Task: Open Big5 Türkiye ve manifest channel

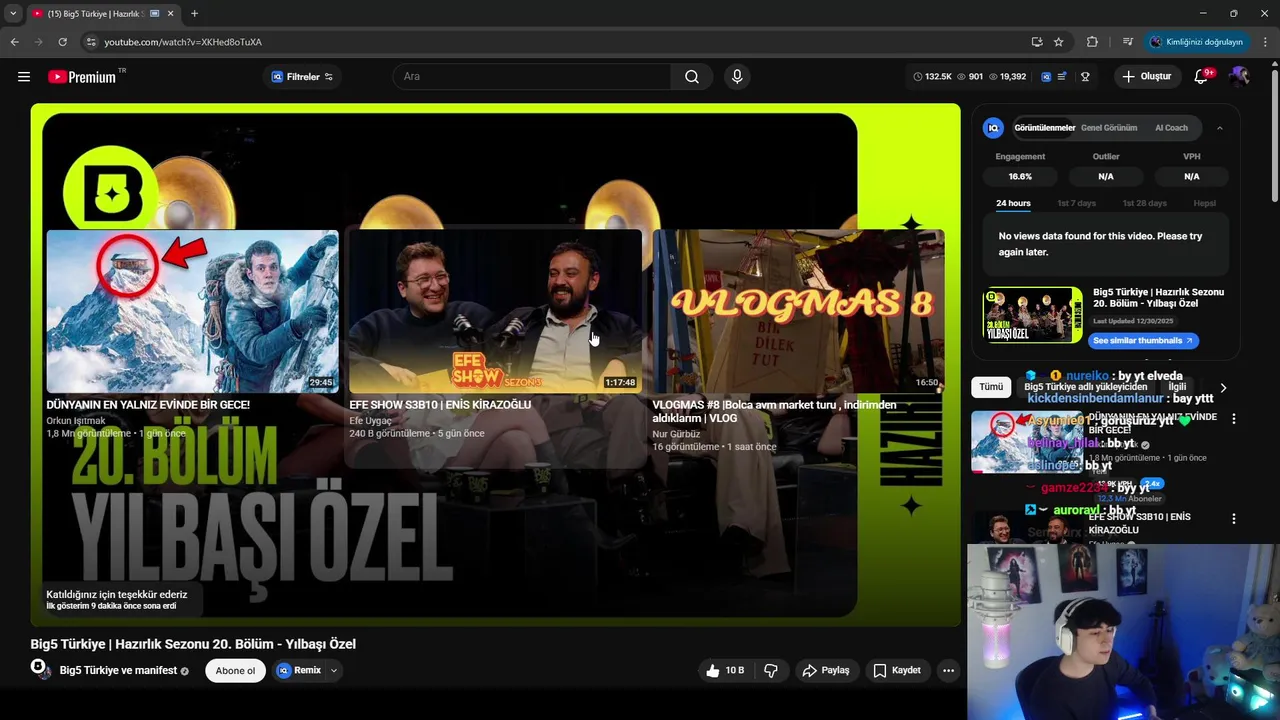Action: [118, 671]
